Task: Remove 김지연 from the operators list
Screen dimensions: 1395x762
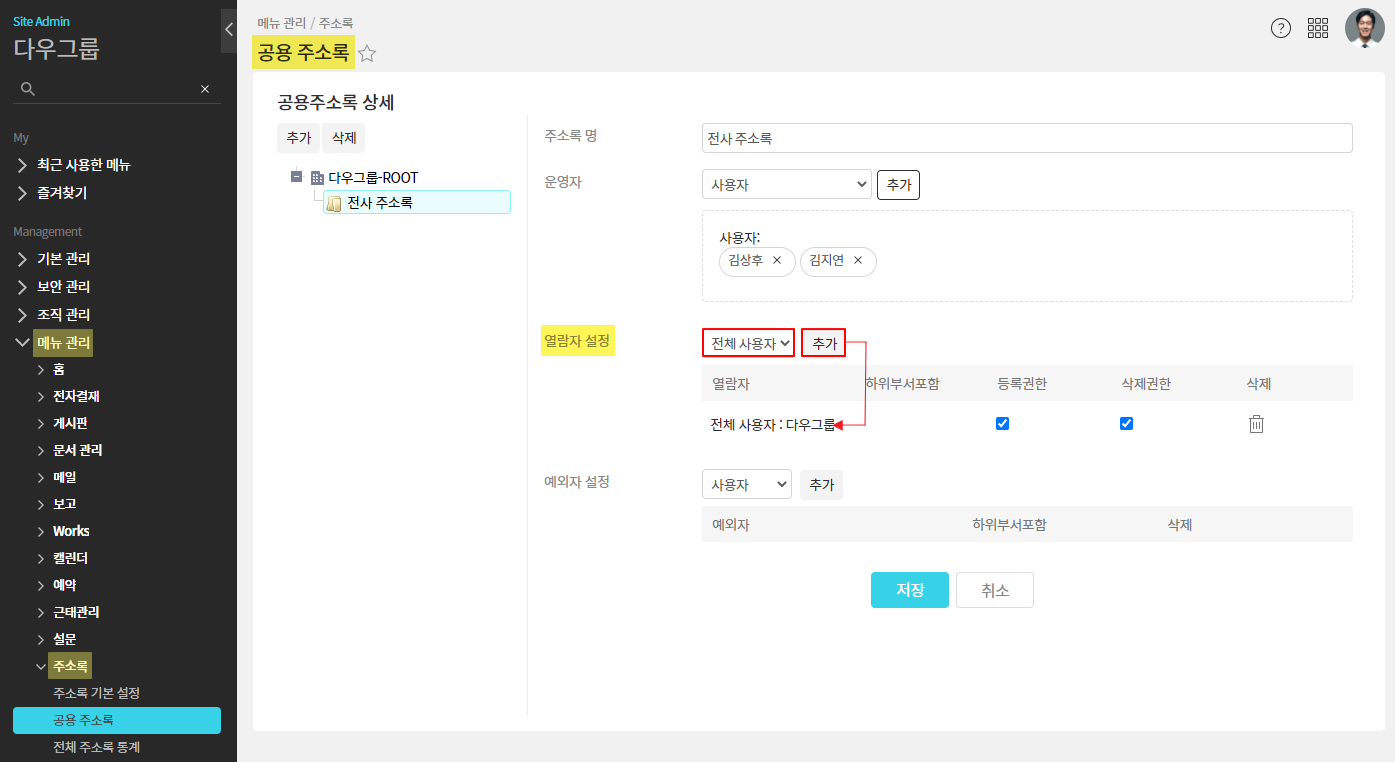Action: pos(858,261)
